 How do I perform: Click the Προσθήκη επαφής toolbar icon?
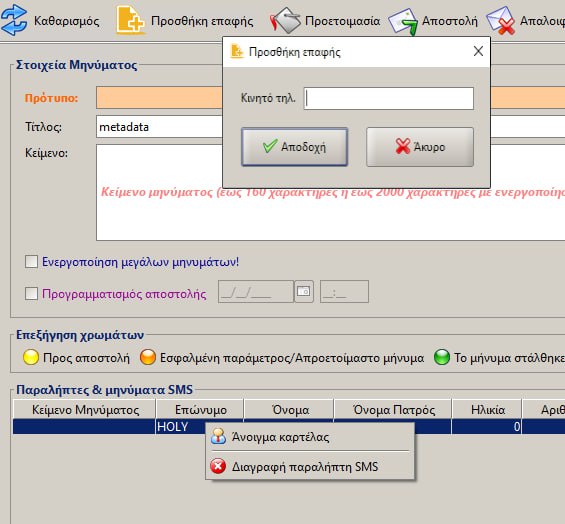(x=130, y=20)
